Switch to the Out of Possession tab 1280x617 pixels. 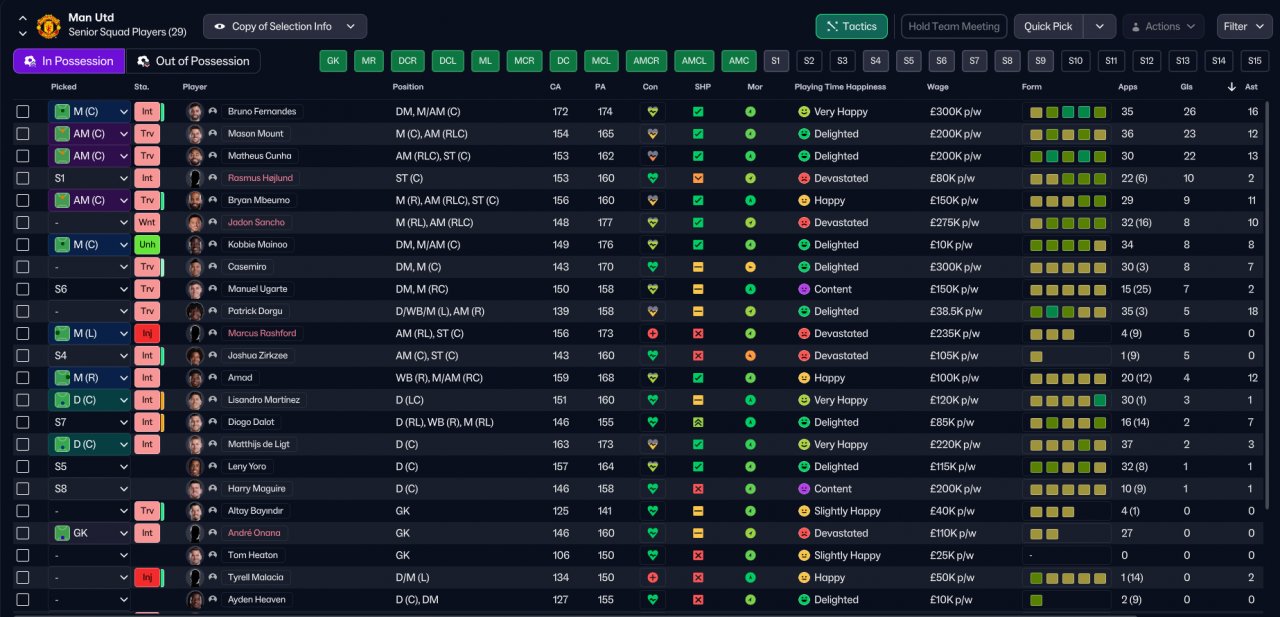(193, 61)
